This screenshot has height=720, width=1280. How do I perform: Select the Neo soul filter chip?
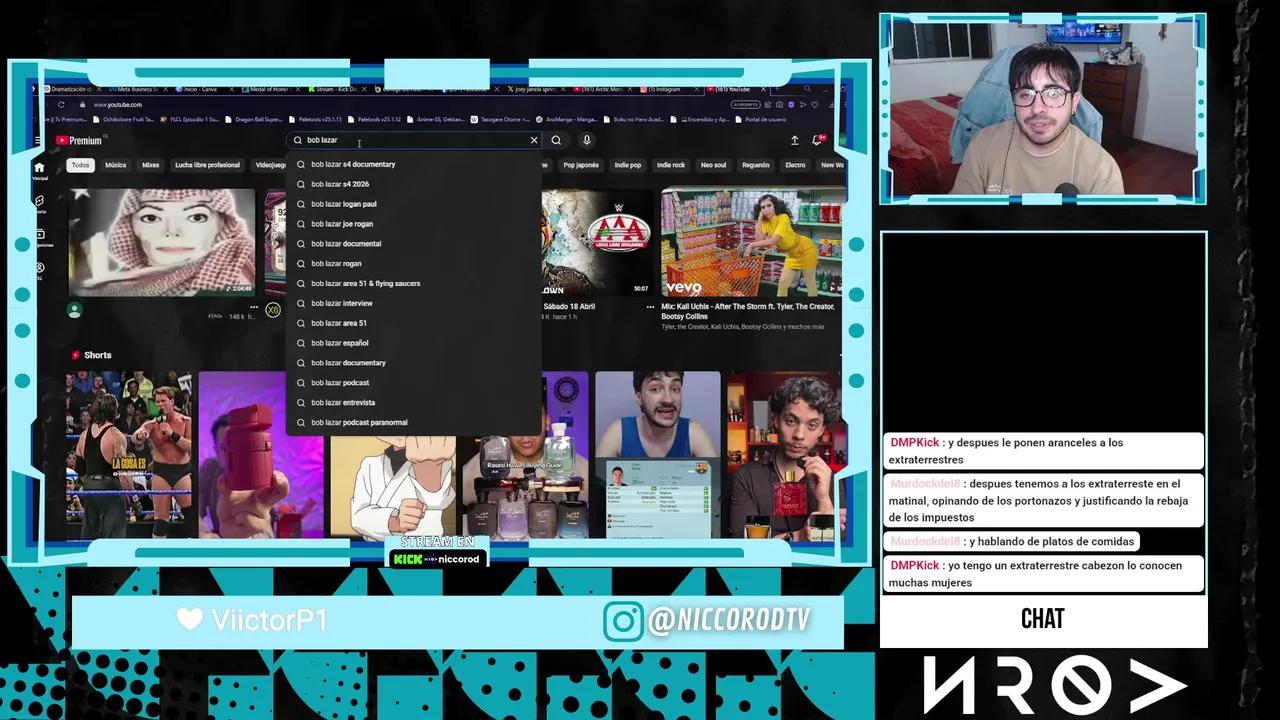(x=713, y=165)
